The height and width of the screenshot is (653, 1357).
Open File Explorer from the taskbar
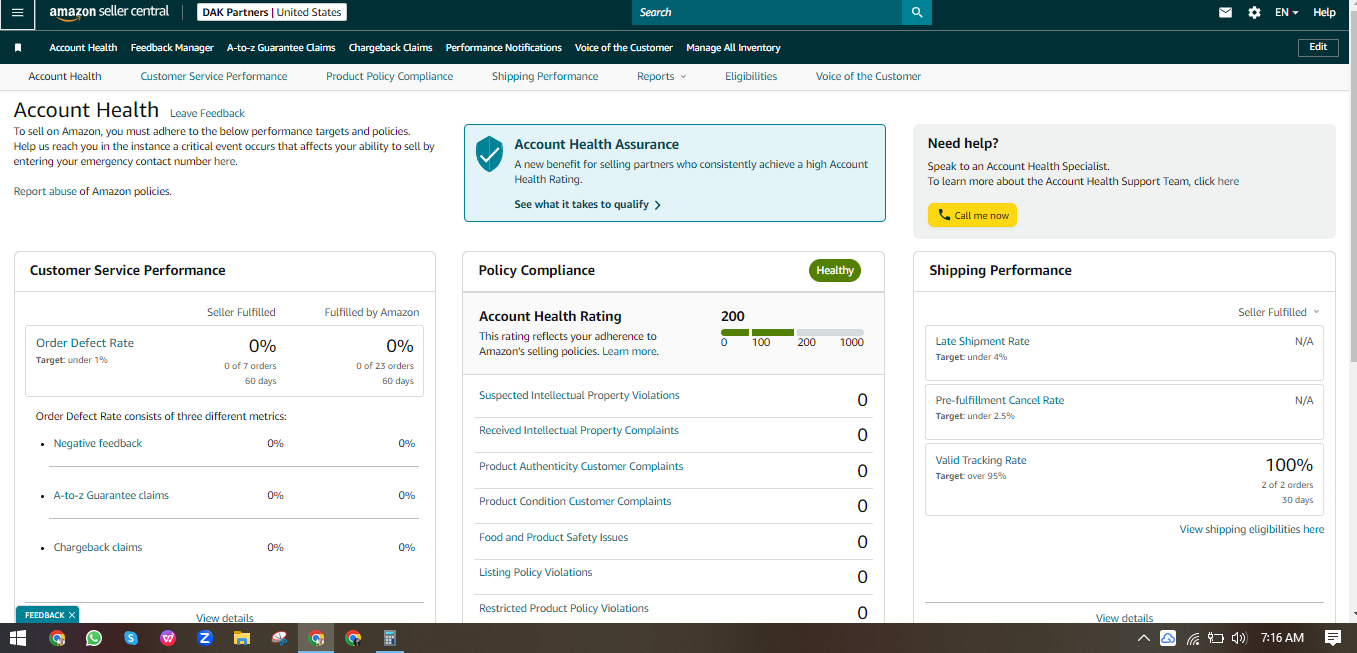tap(241, 638)
